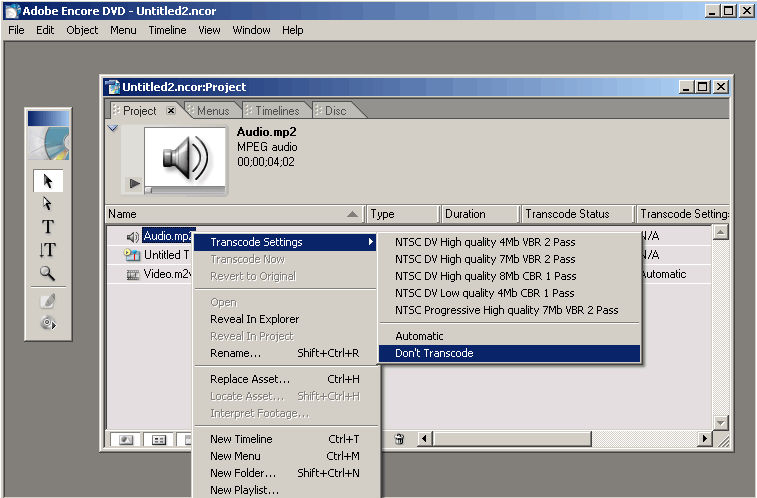The width and height of the screenshot is (757, 498).
Task: Click the Preview disc icon in toolbox
Action: tap(48, 322)
